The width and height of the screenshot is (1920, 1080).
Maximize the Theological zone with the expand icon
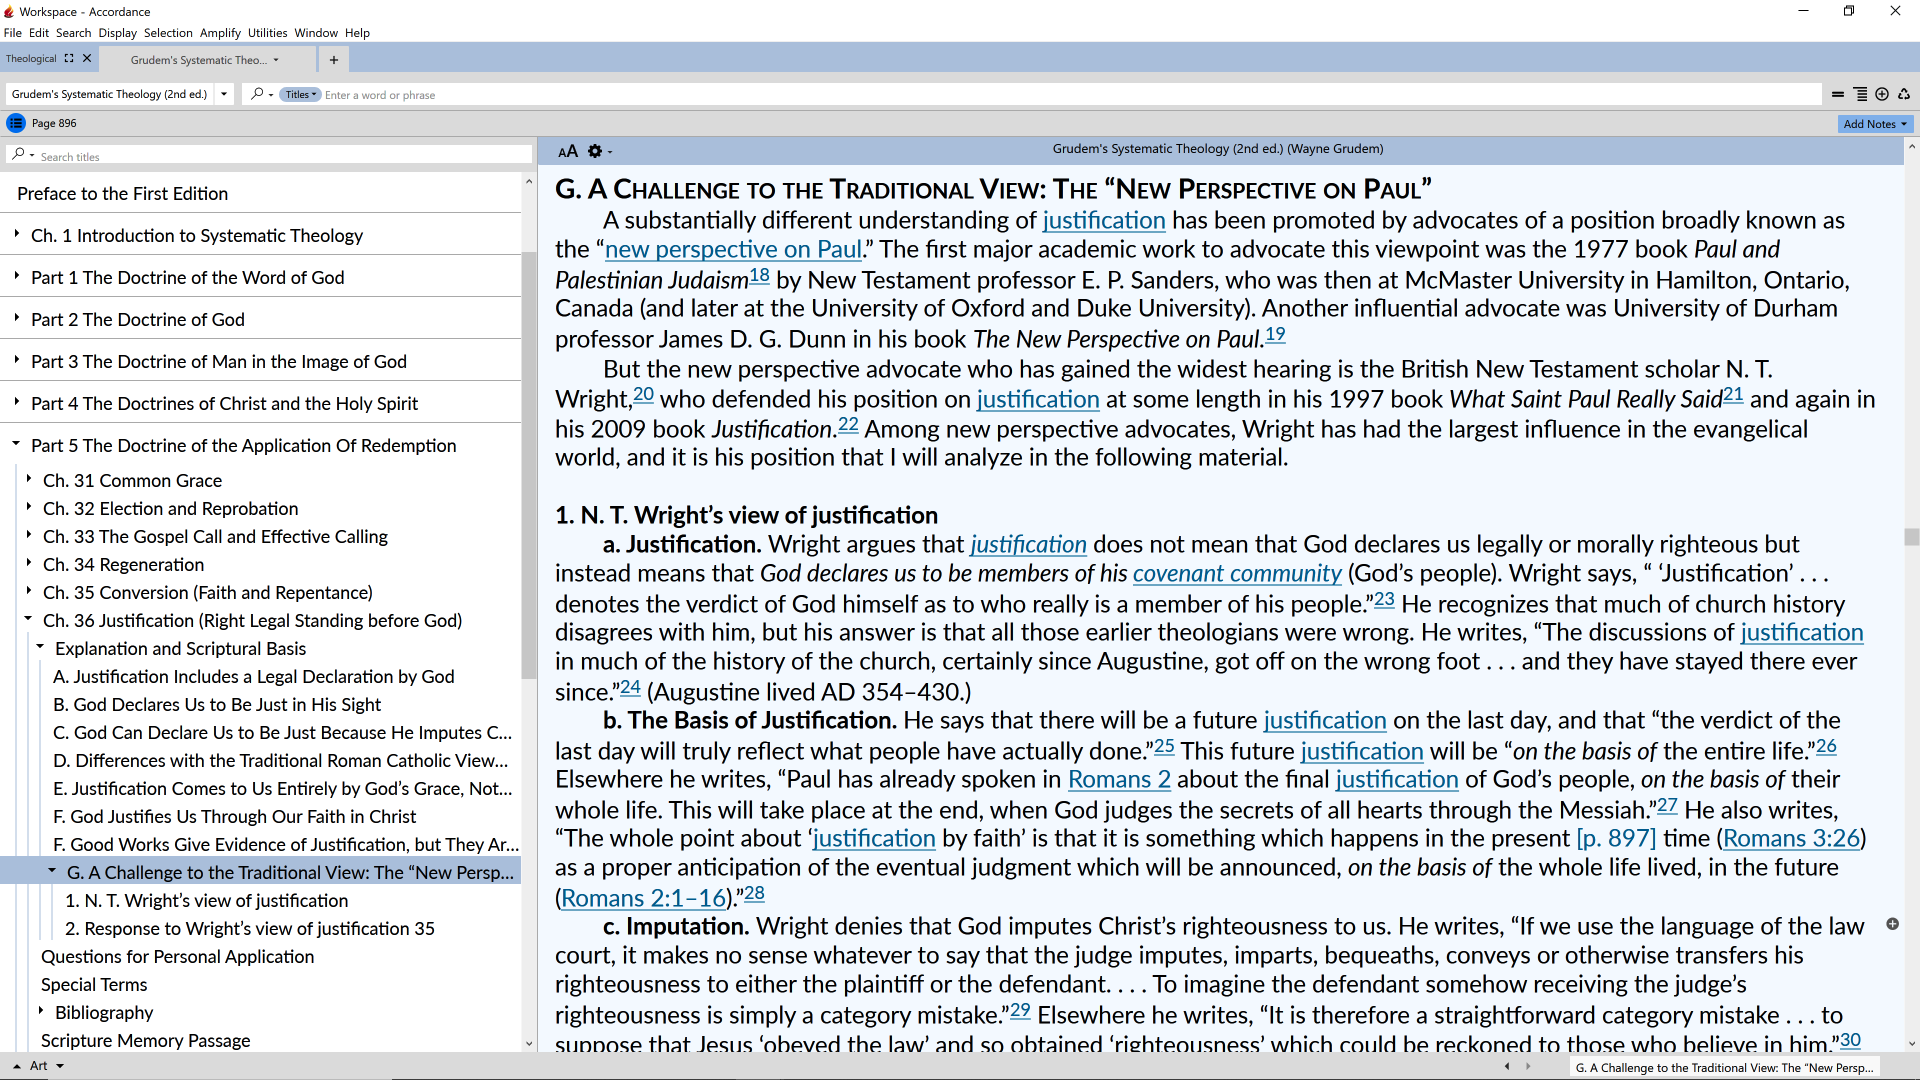[69, 58]
